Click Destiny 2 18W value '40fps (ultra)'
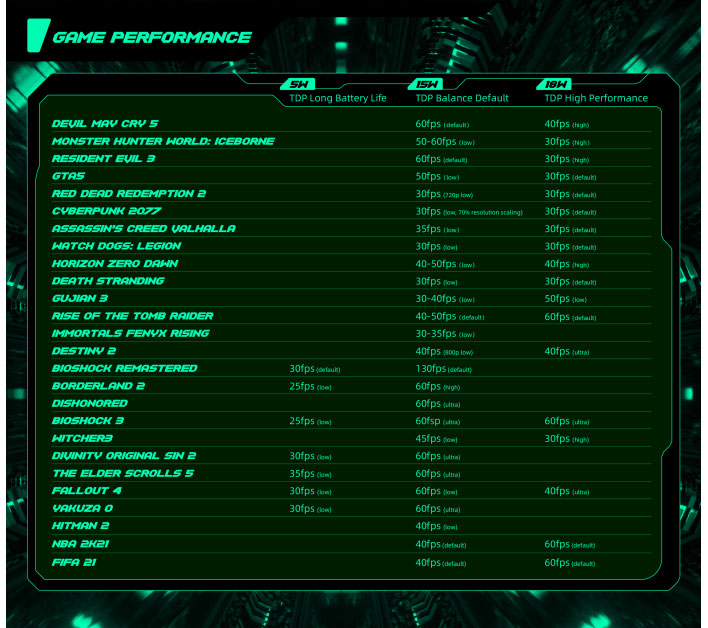 point(567,352)
